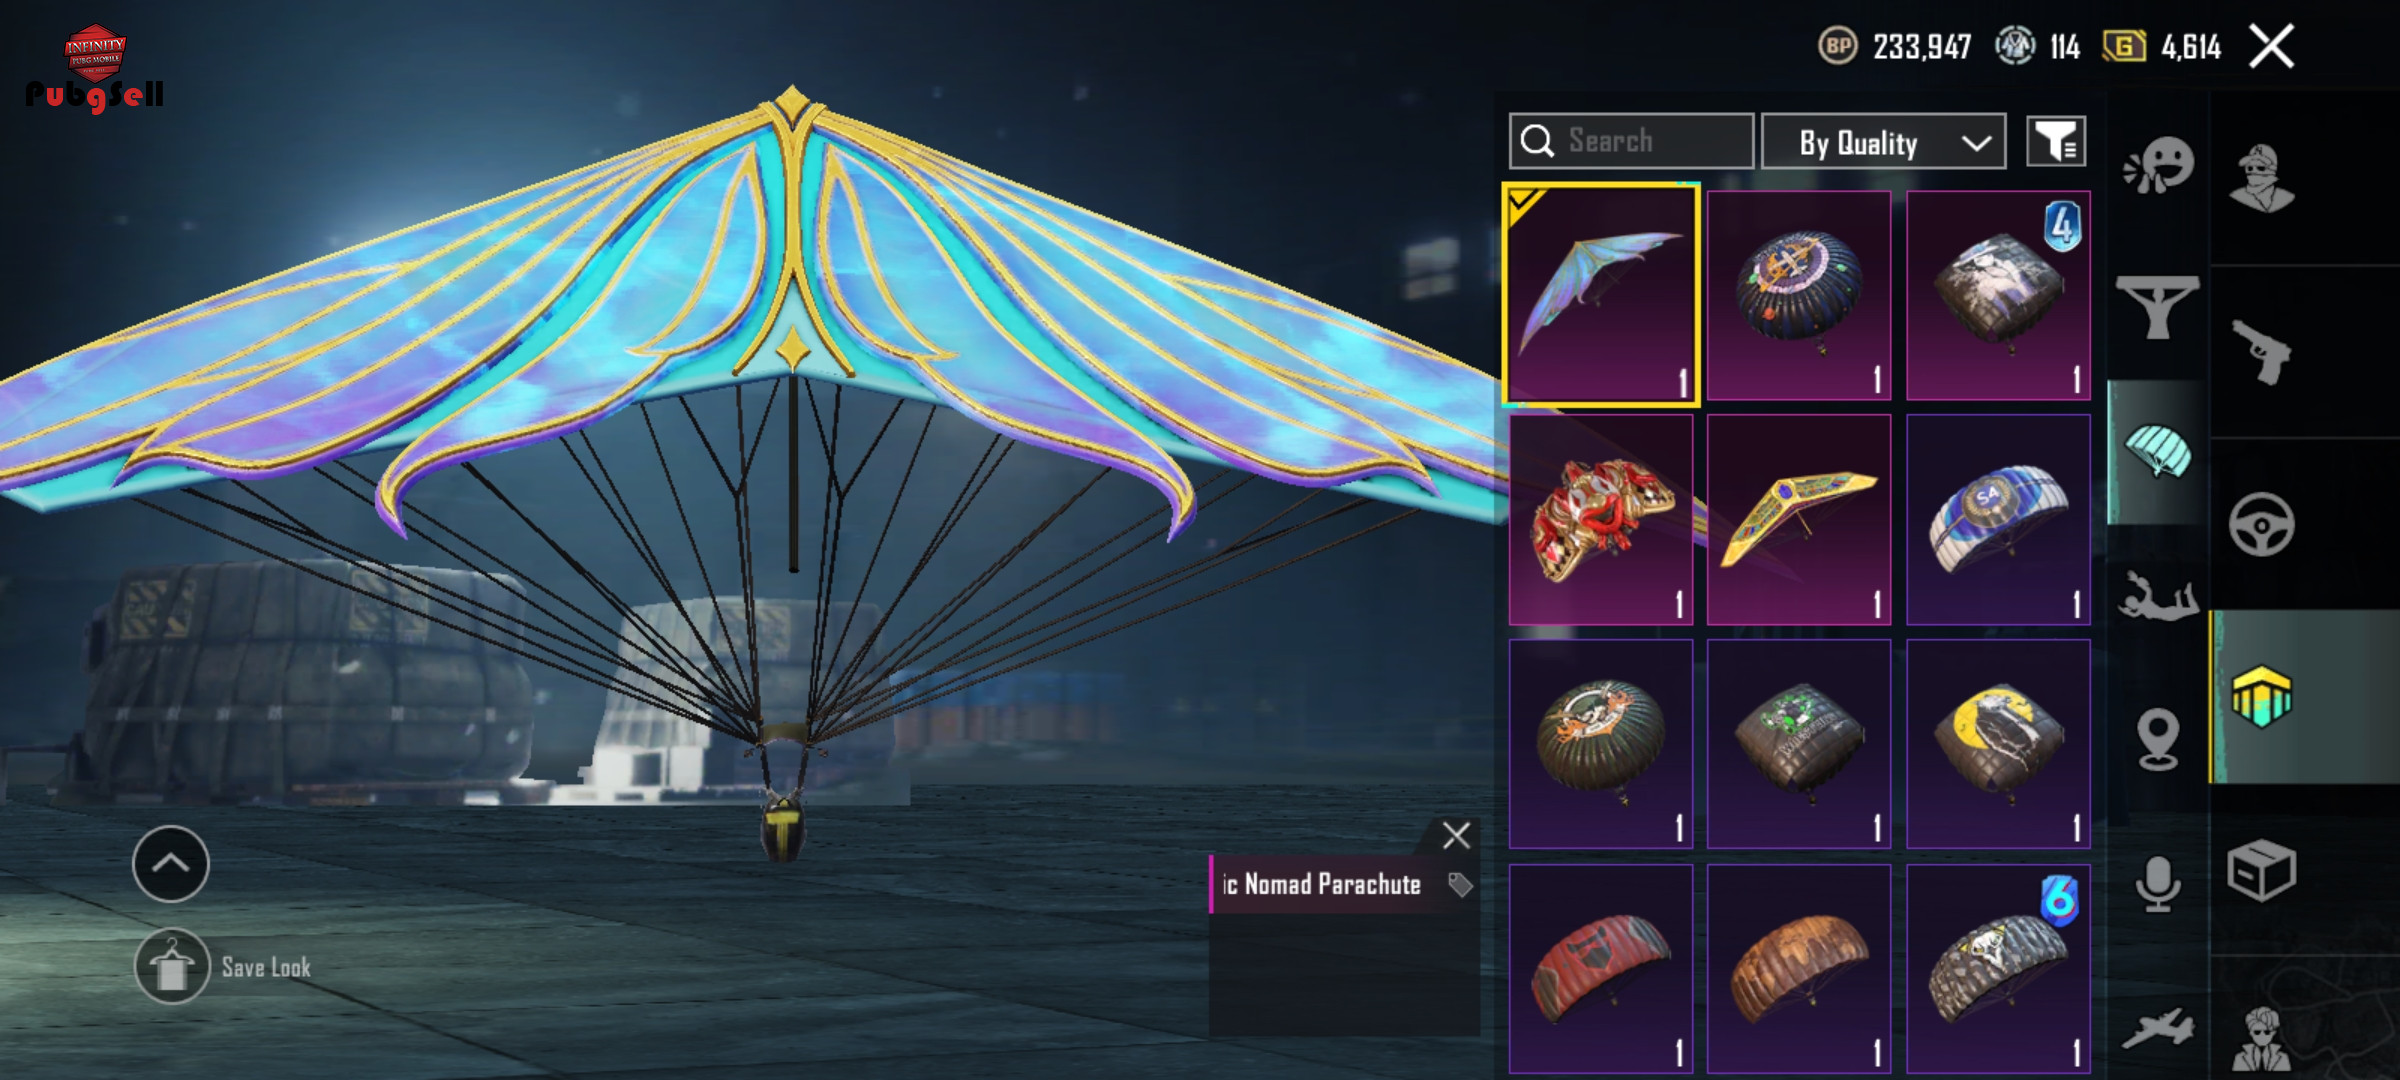Close the Nomad Parachute name tooltip
This screenshot has height=1080, width=2400.
(x=1456, y=835)
